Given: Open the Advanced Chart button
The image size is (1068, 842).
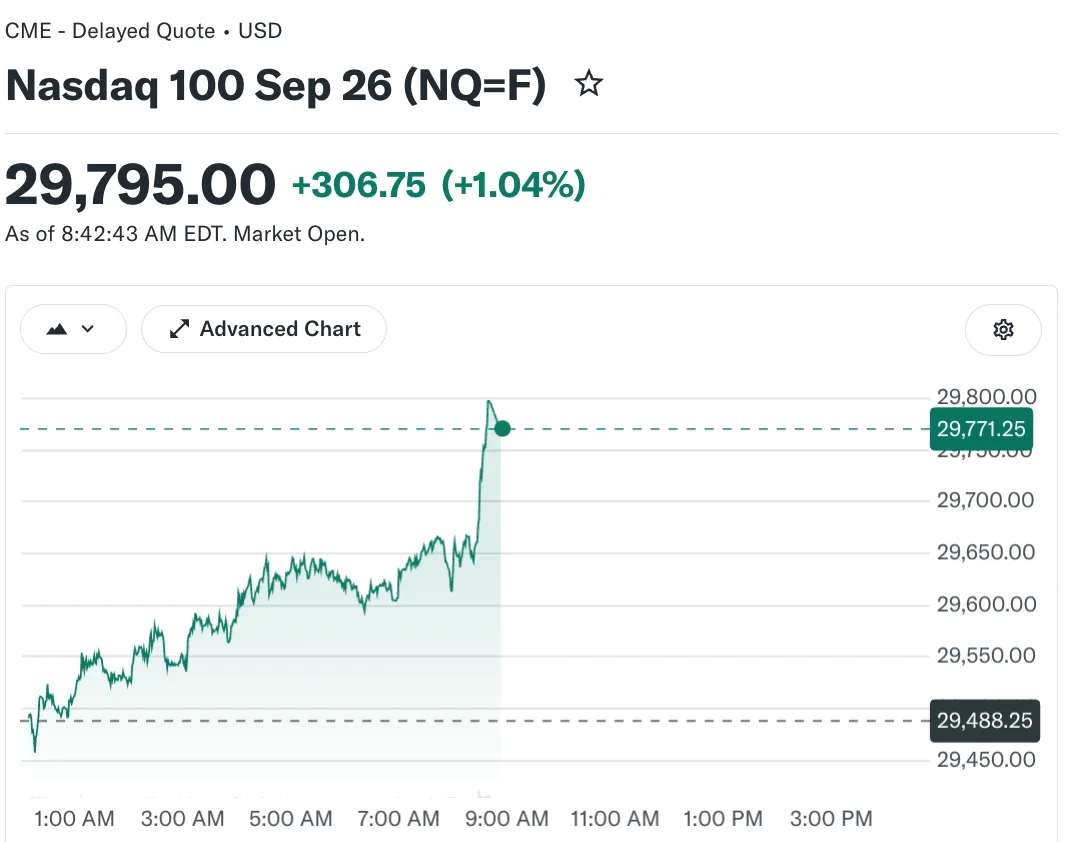Looking at the screenshot, I should (x=264, y=329).
